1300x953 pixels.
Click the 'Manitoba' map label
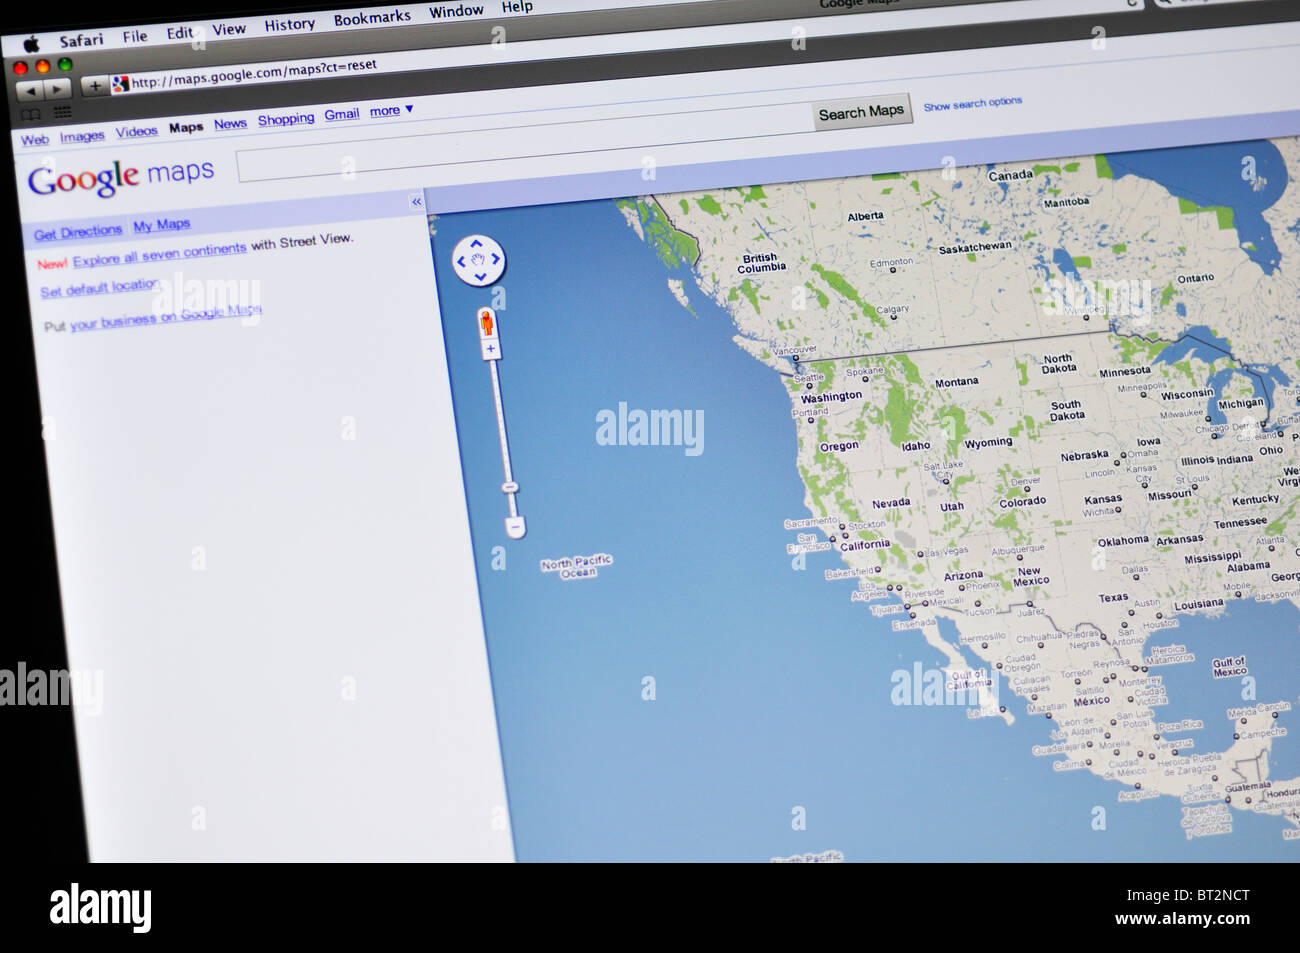[1066, 202]
